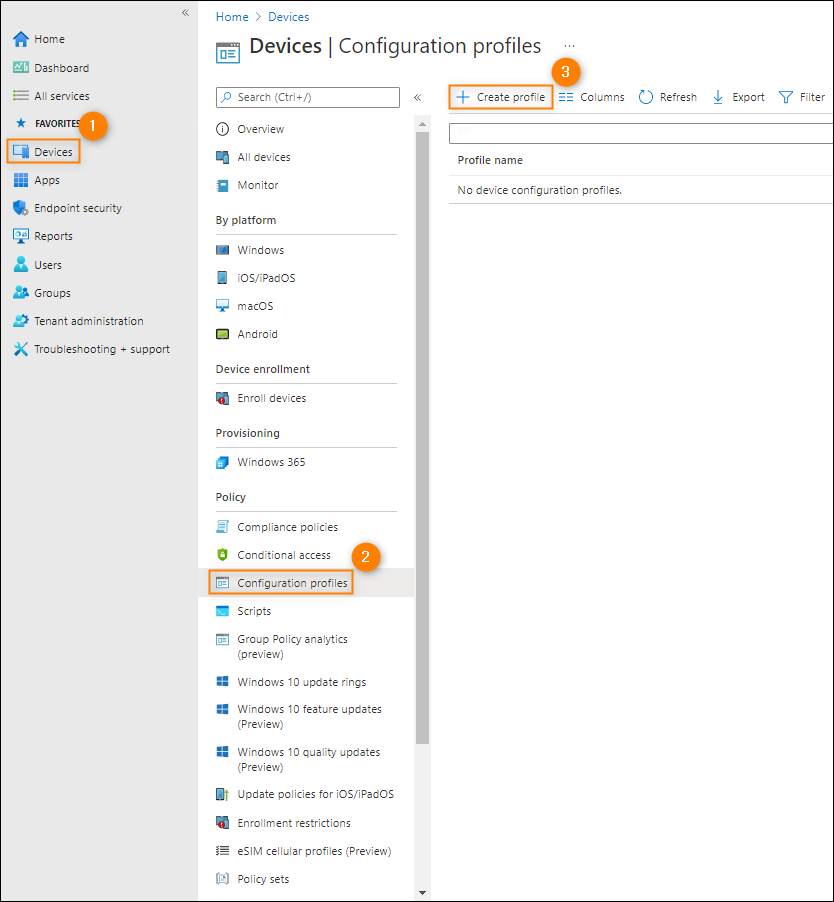Viewport: 834px width, 902px height.
Task: Click the Users person icon
Action: pyautogui.click(x=21, y=265)
